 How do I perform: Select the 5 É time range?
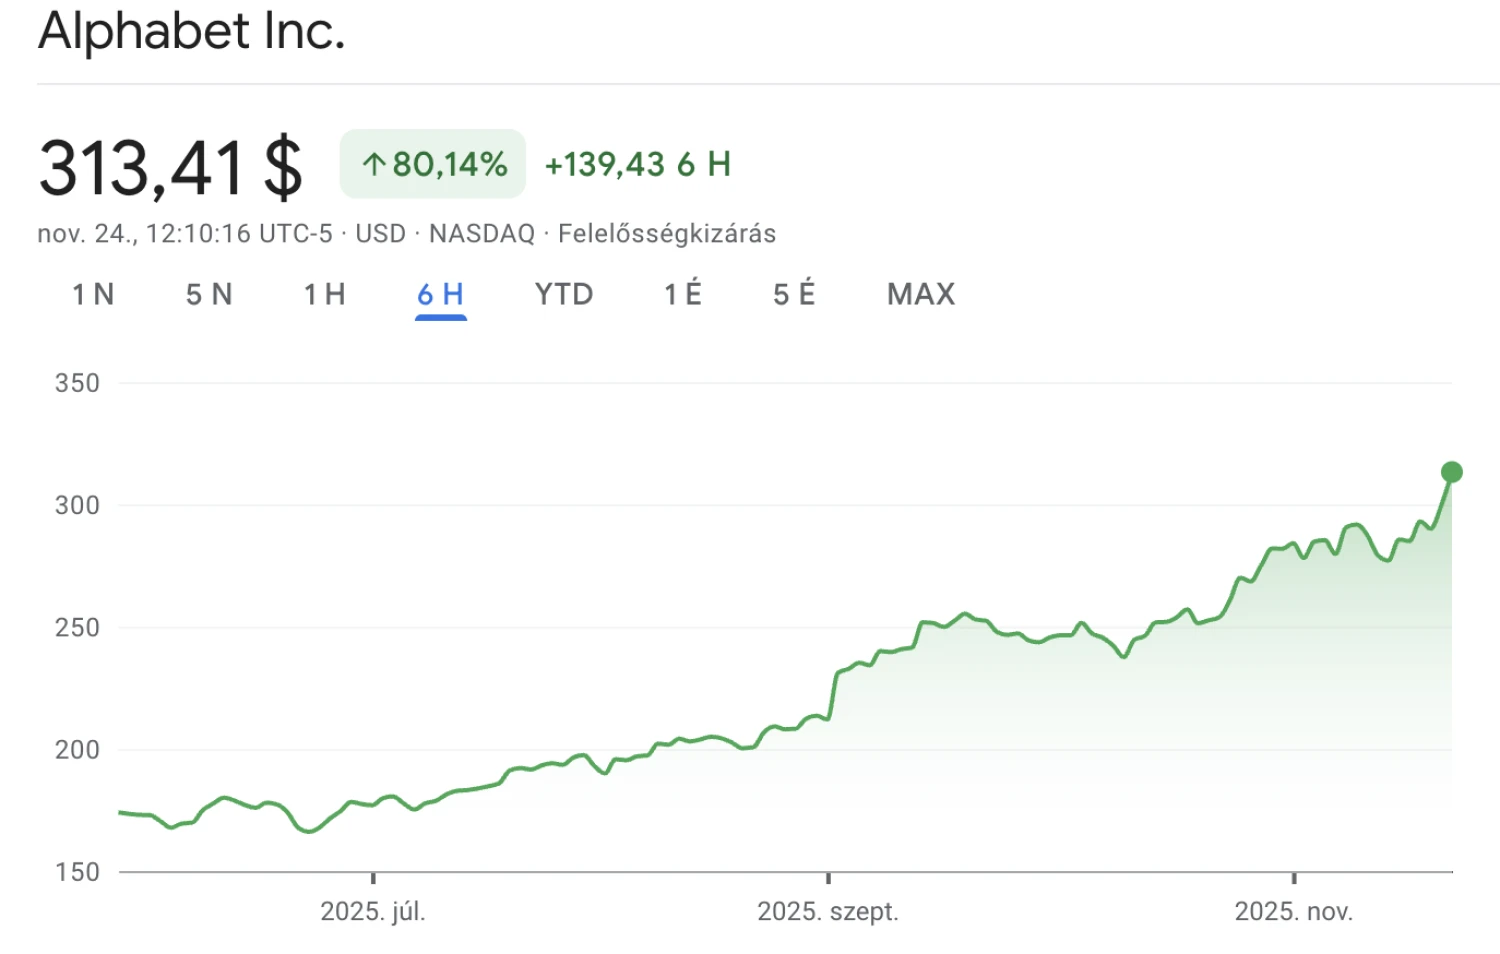point(794,294)
